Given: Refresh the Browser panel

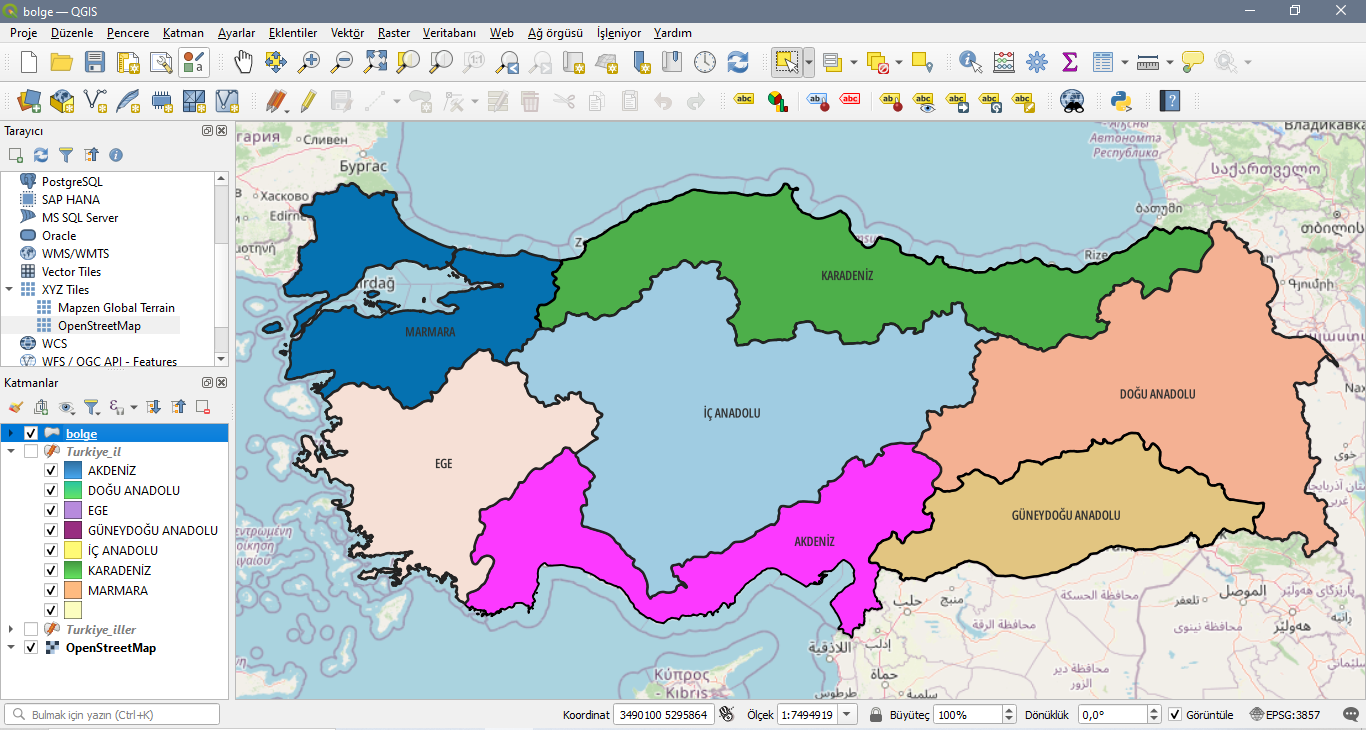Looking at the screenshot, I should pyautogui.click(x=40, y=155).
